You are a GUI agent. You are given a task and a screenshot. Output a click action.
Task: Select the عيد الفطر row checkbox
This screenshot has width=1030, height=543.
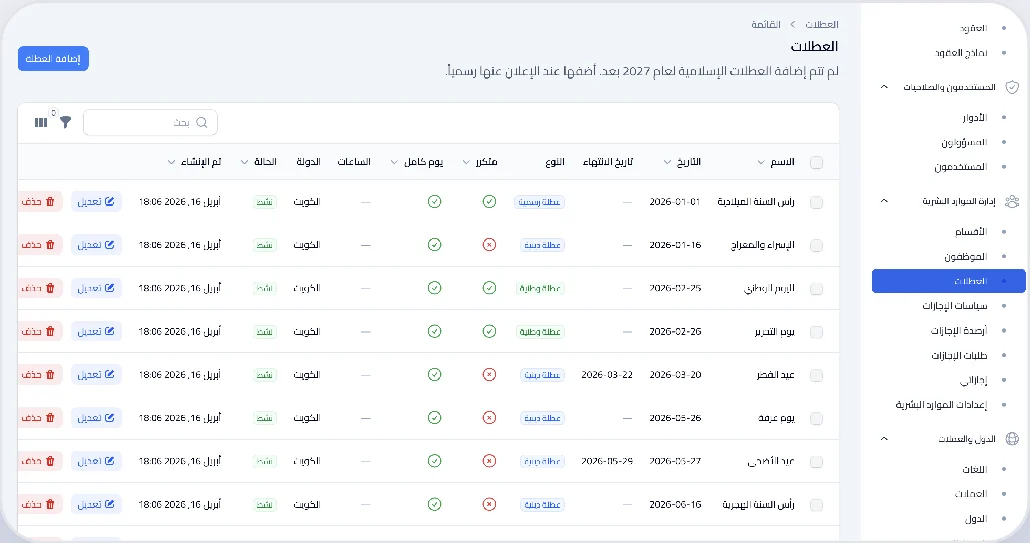[817, 376]
